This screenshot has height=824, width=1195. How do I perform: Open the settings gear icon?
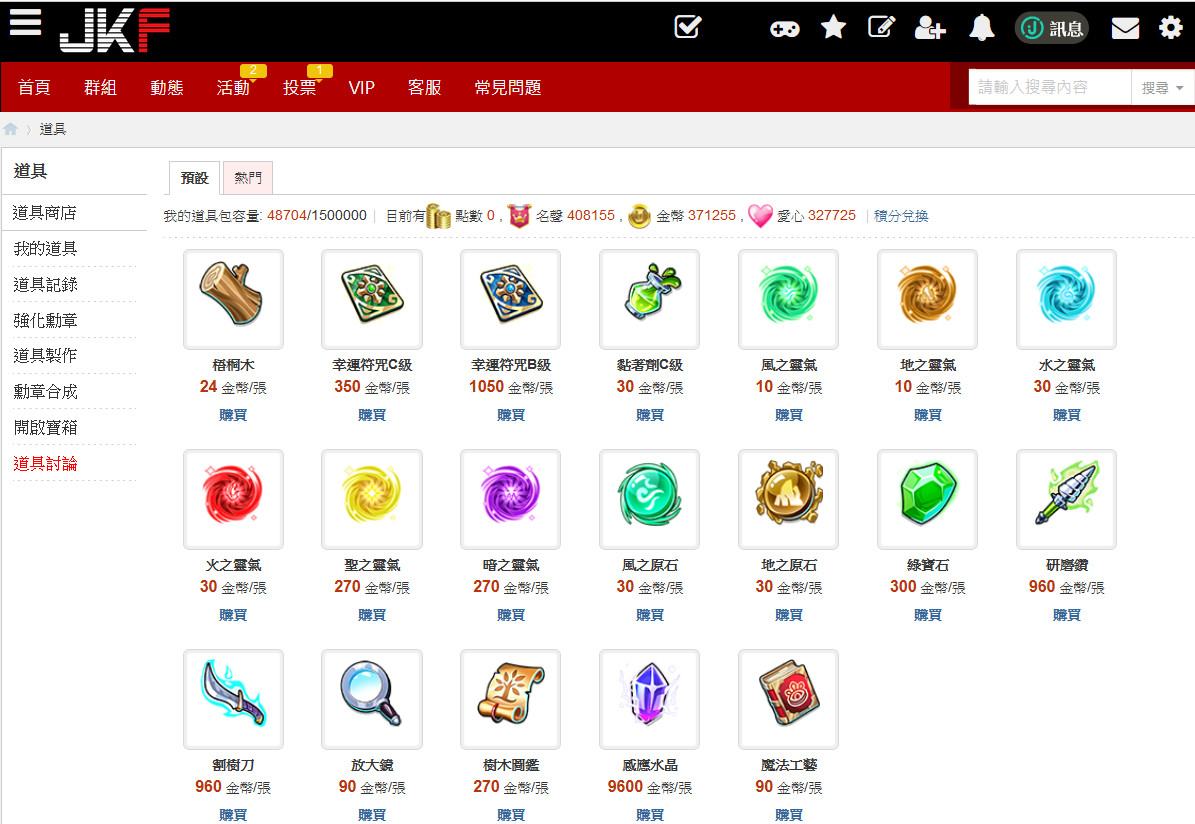1171,28
